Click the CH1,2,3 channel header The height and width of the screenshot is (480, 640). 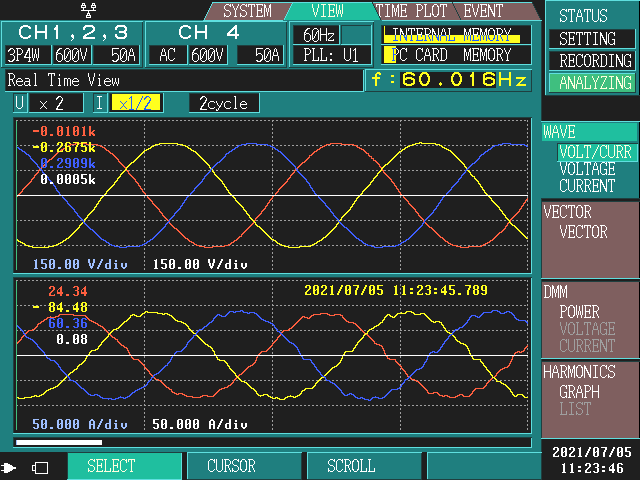pos(73,32)
